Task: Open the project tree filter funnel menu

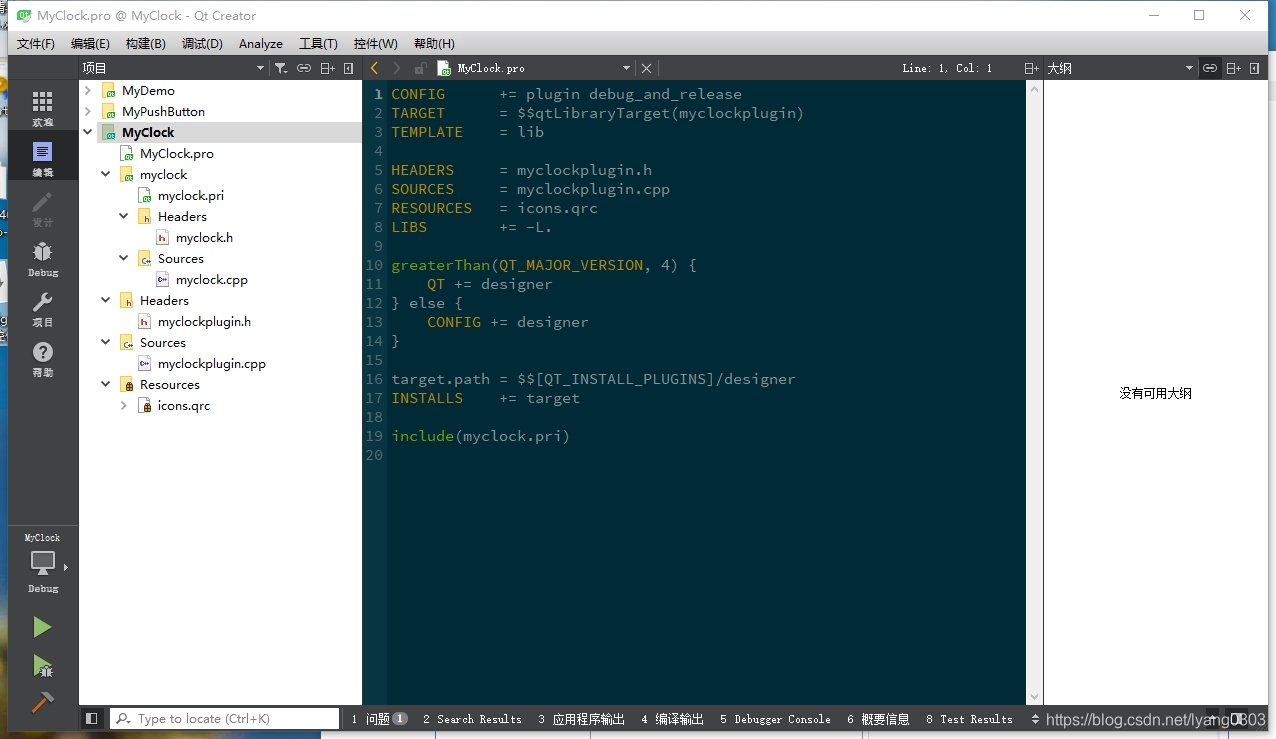Action: pos(282,68)
